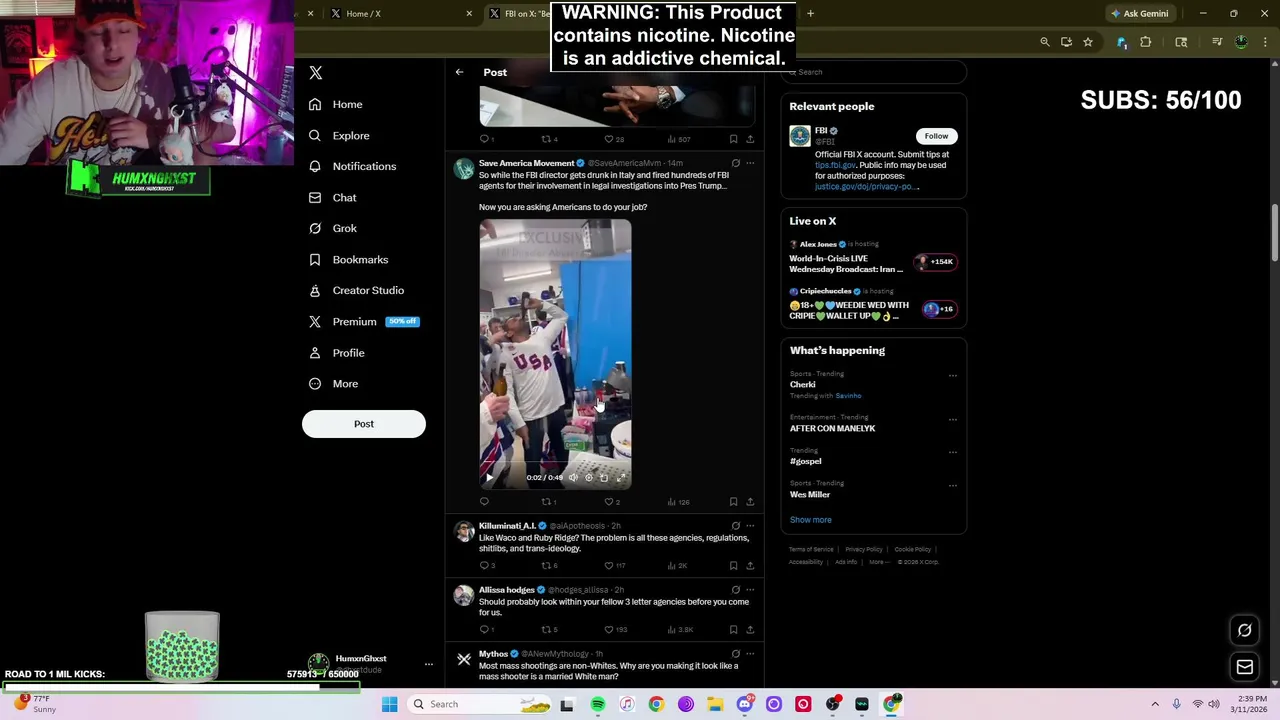The image size is (1280, 720).
Task: Open more options on Killuminati_A.I. post
Action: pos(750,526)
